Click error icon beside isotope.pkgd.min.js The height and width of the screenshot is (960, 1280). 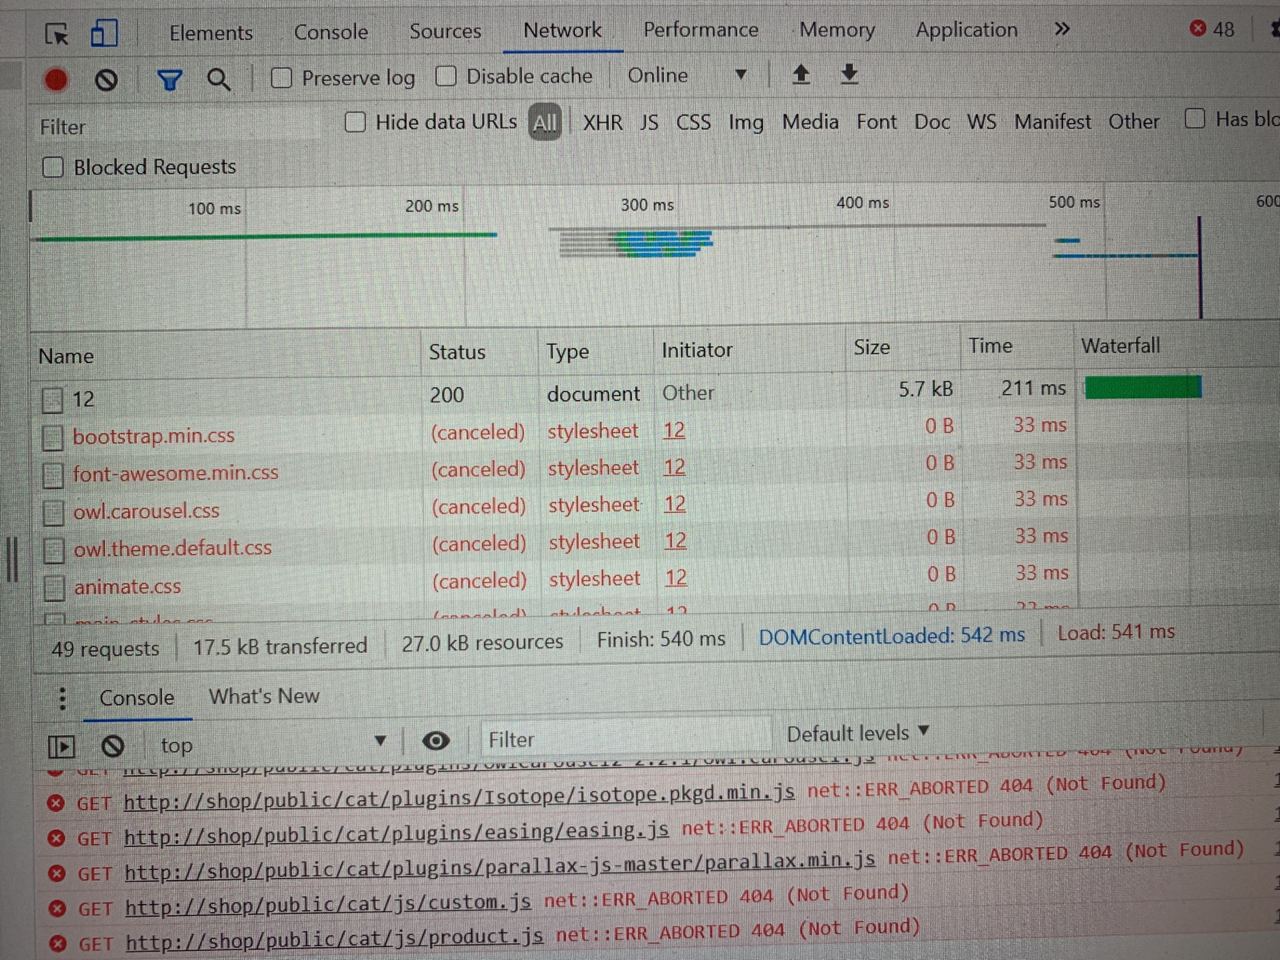point(56,803)
